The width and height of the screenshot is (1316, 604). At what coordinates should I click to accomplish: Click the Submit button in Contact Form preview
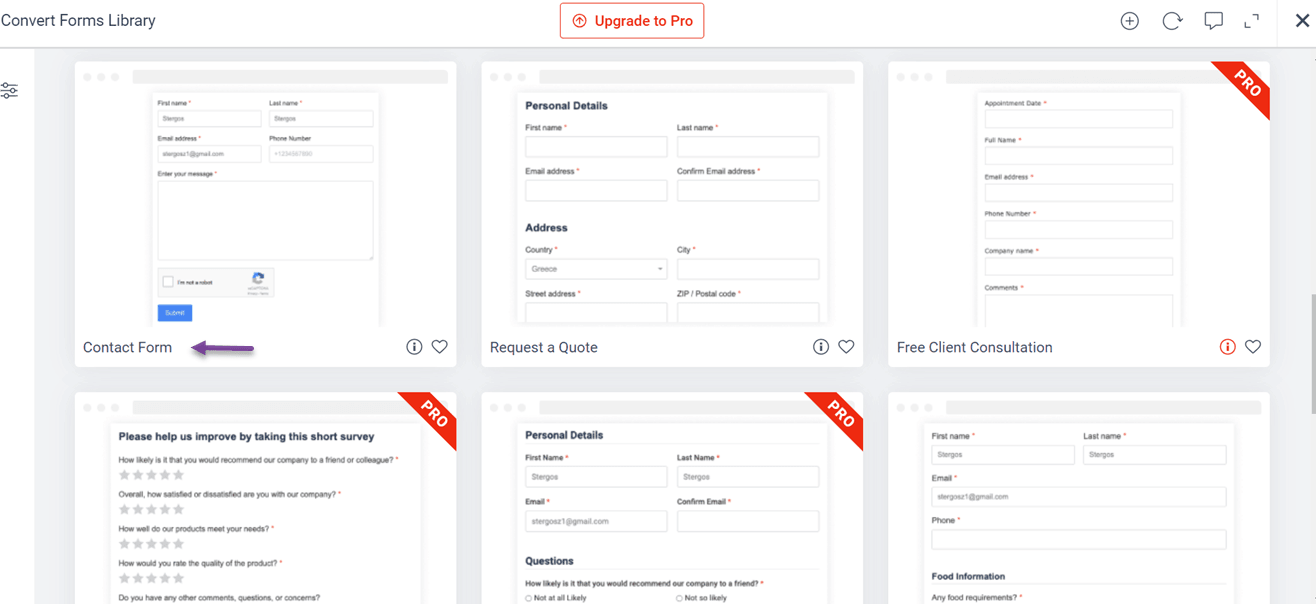coord(175,313)
